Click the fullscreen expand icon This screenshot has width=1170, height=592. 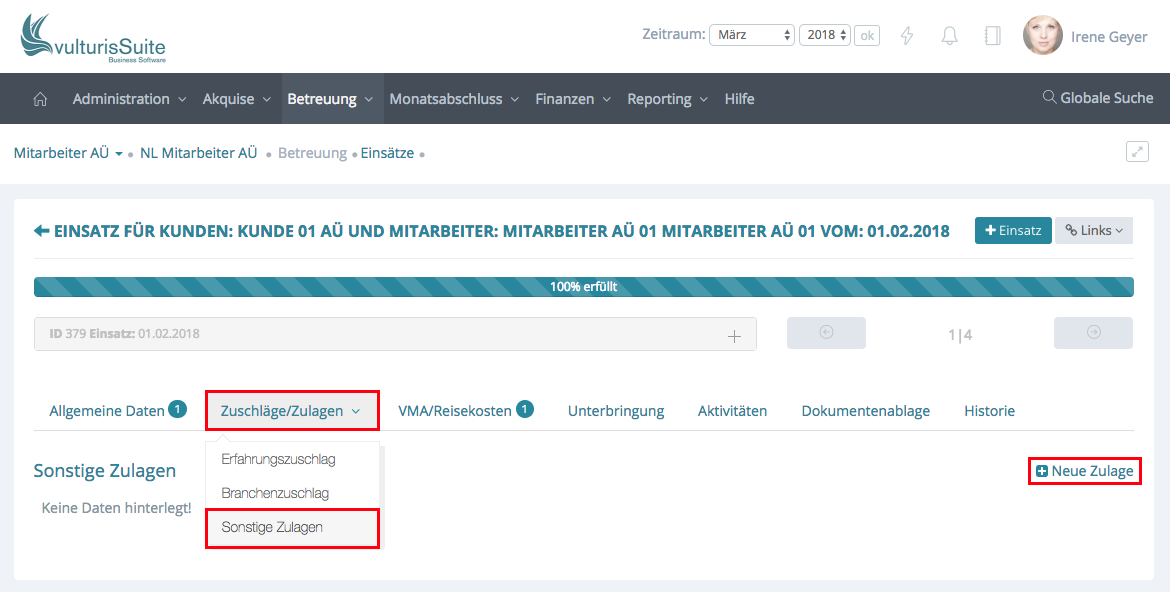pos(1137,152)
